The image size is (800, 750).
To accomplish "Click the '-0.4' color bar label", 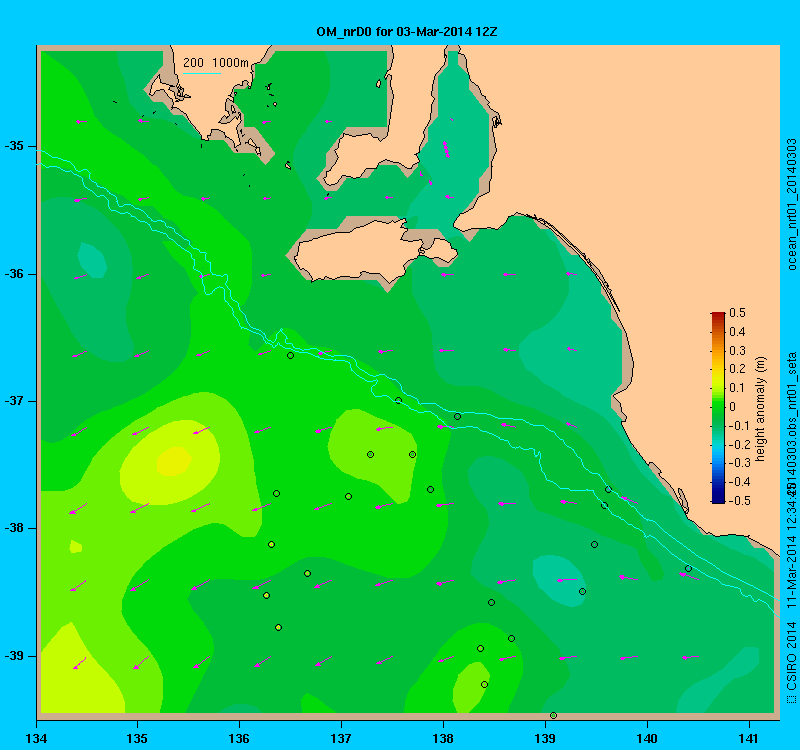I will click(738, 482).
